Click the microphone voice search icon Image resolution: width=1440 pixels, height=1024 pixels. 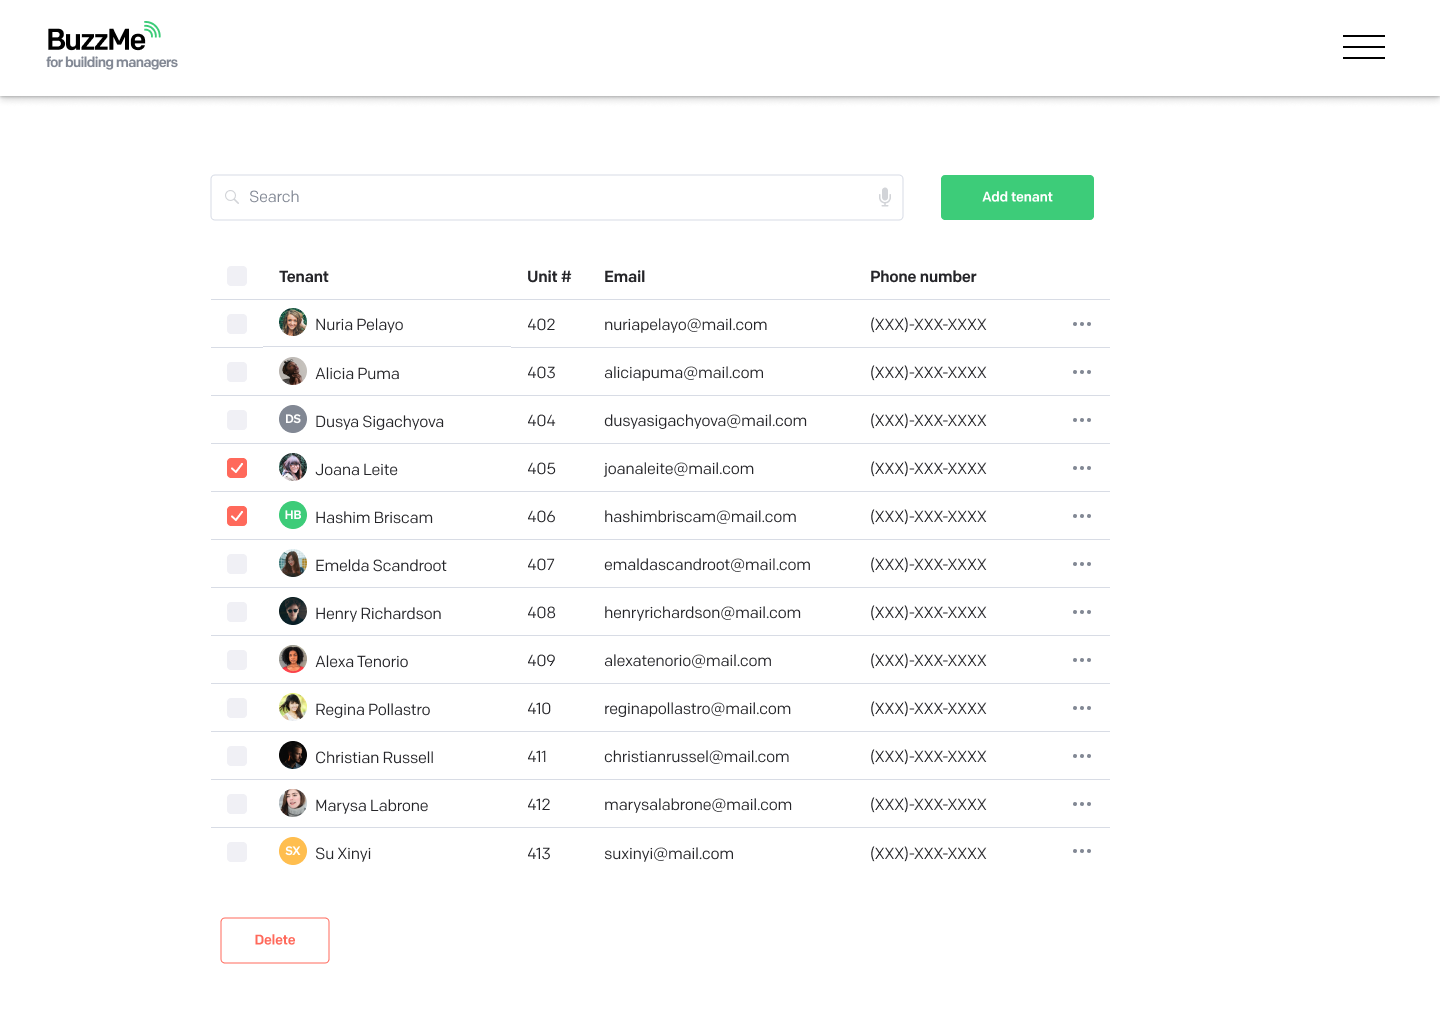click(885, 197)
